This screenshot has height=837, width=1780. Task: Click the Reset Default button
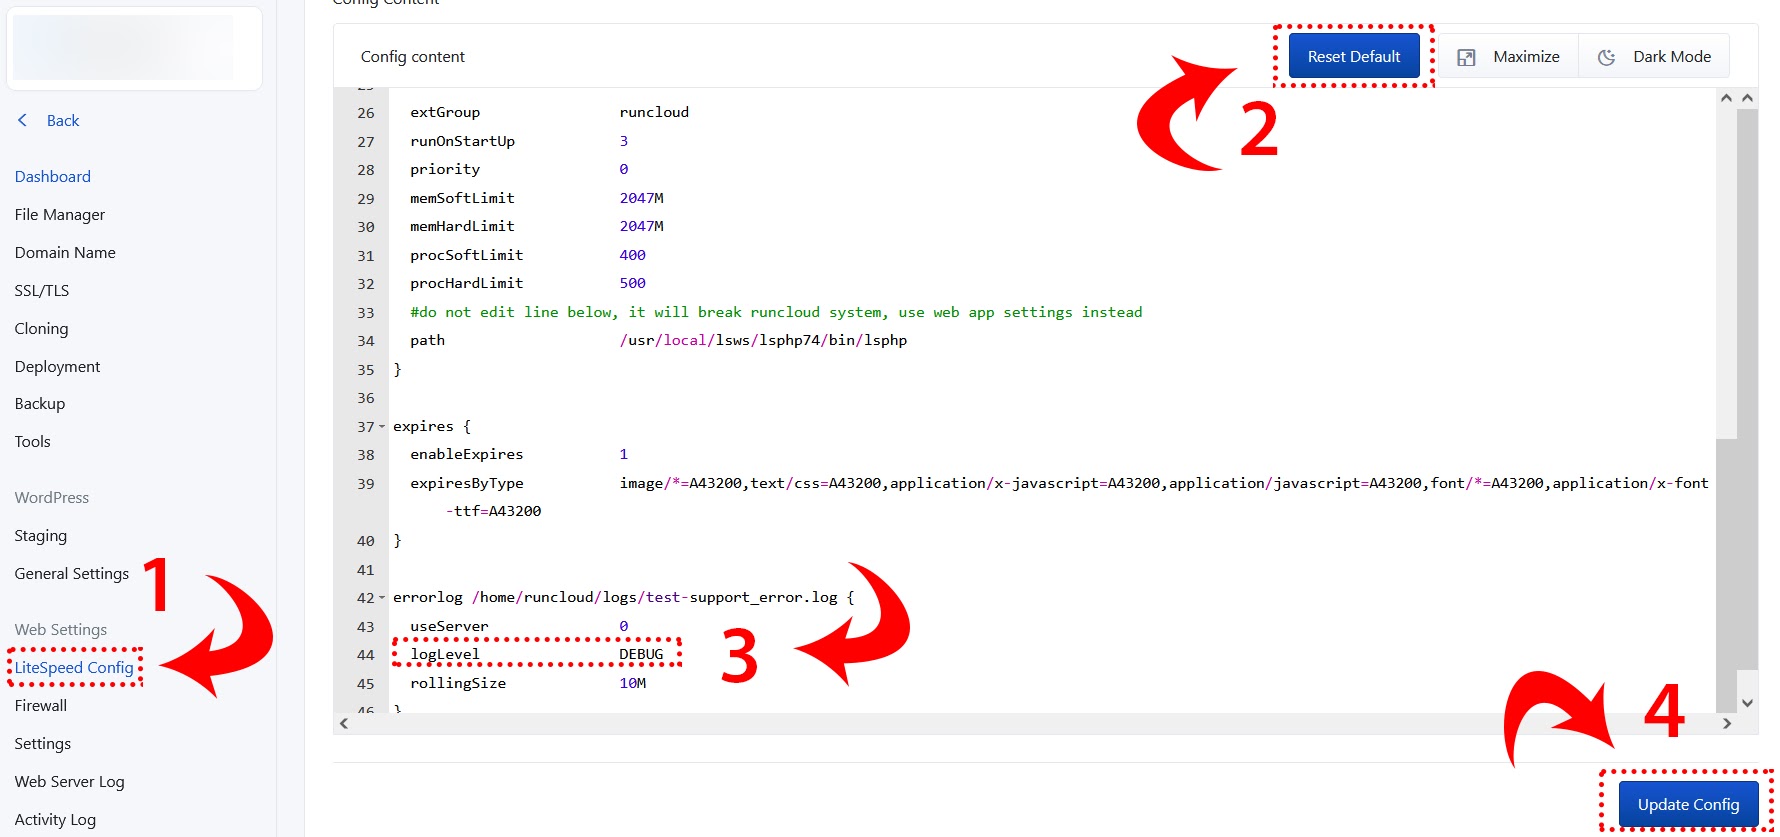point(1354,56)
